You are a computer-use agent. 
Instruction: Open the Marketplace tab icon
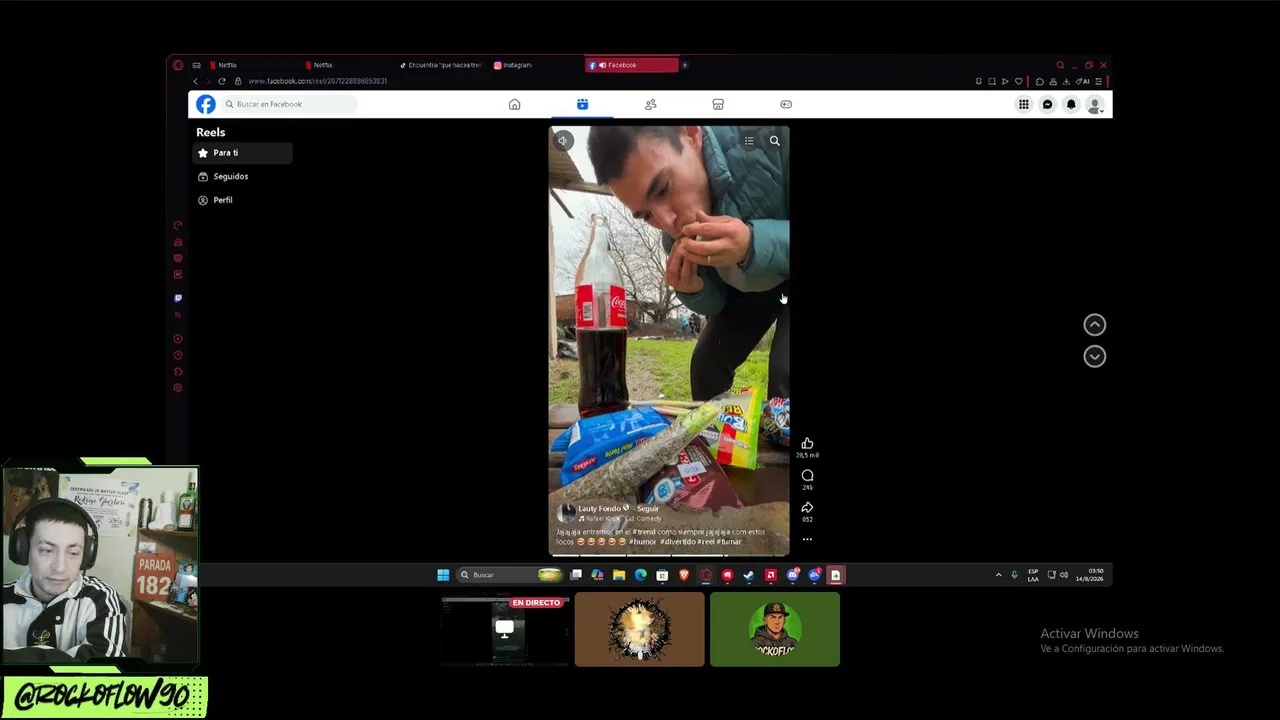click(718, 104)
